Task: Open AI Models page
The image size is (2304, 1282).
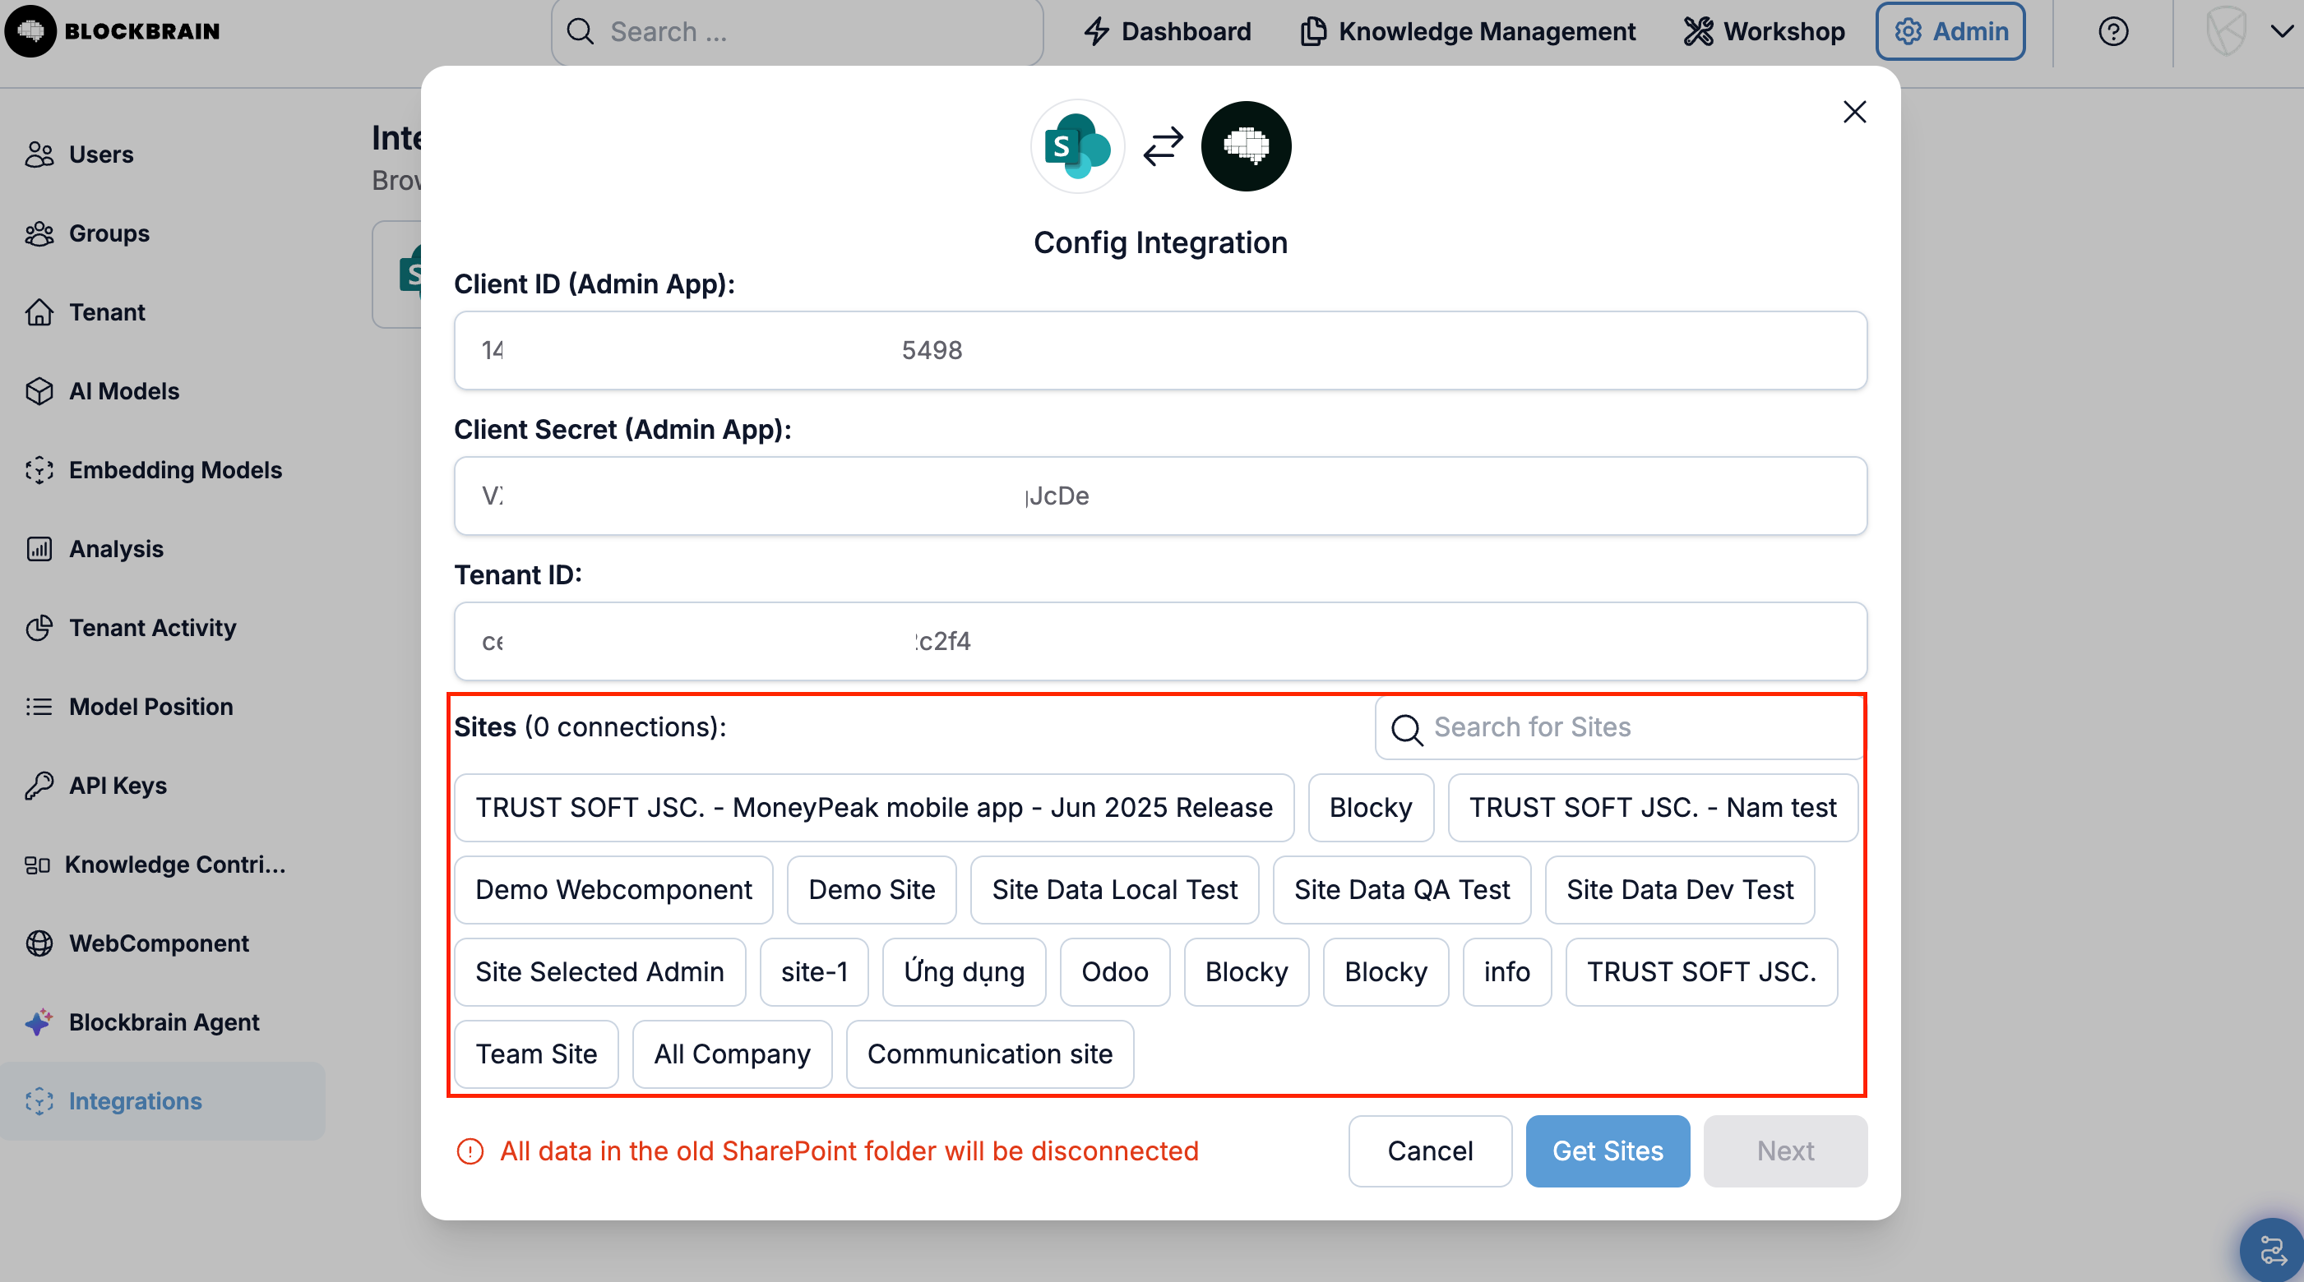Action: point(124,391)
